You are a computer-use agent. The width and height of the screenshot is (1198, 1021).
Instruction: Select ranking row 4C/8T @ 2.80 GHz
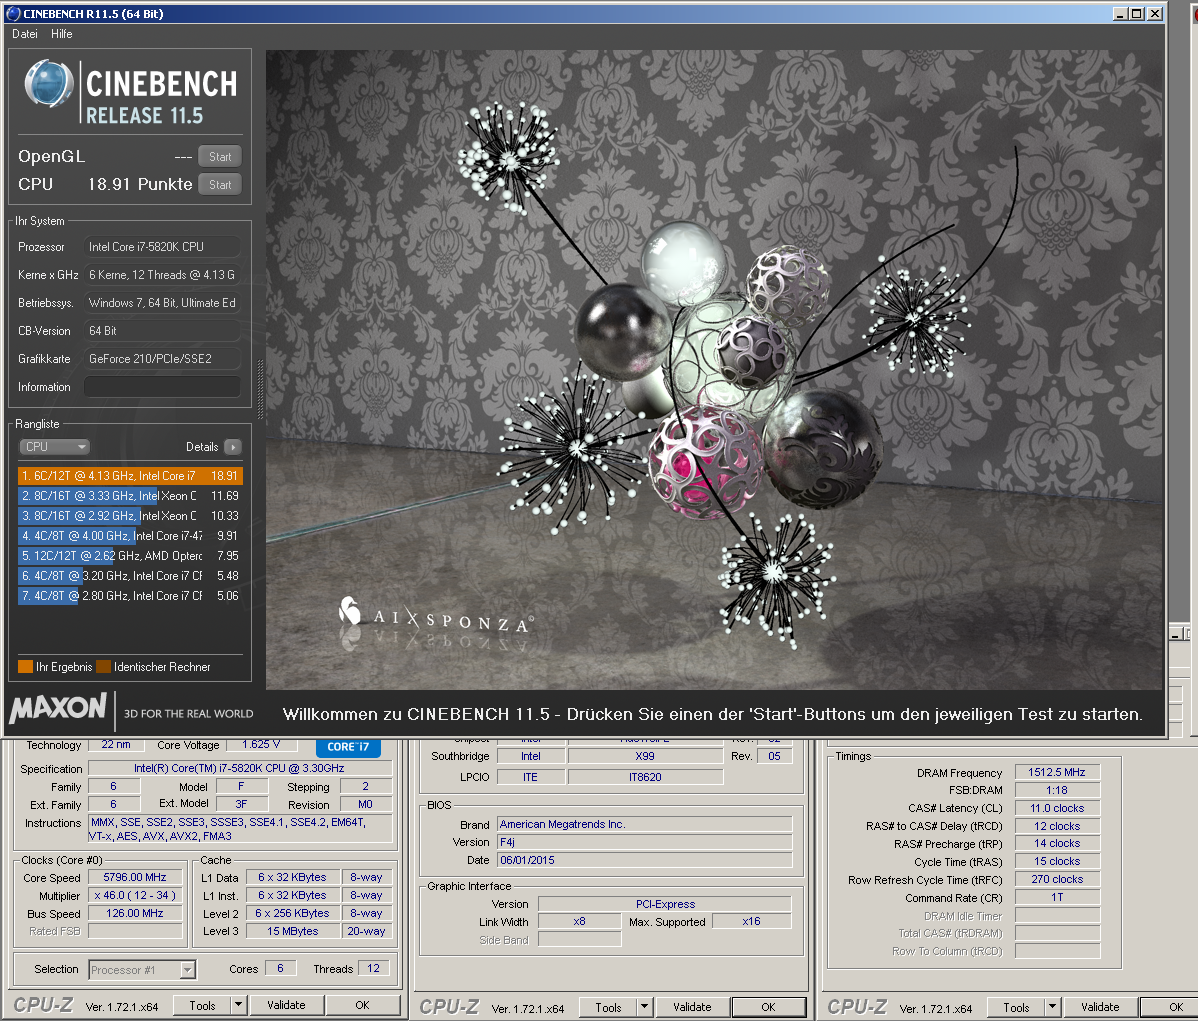tap(130, 595)
